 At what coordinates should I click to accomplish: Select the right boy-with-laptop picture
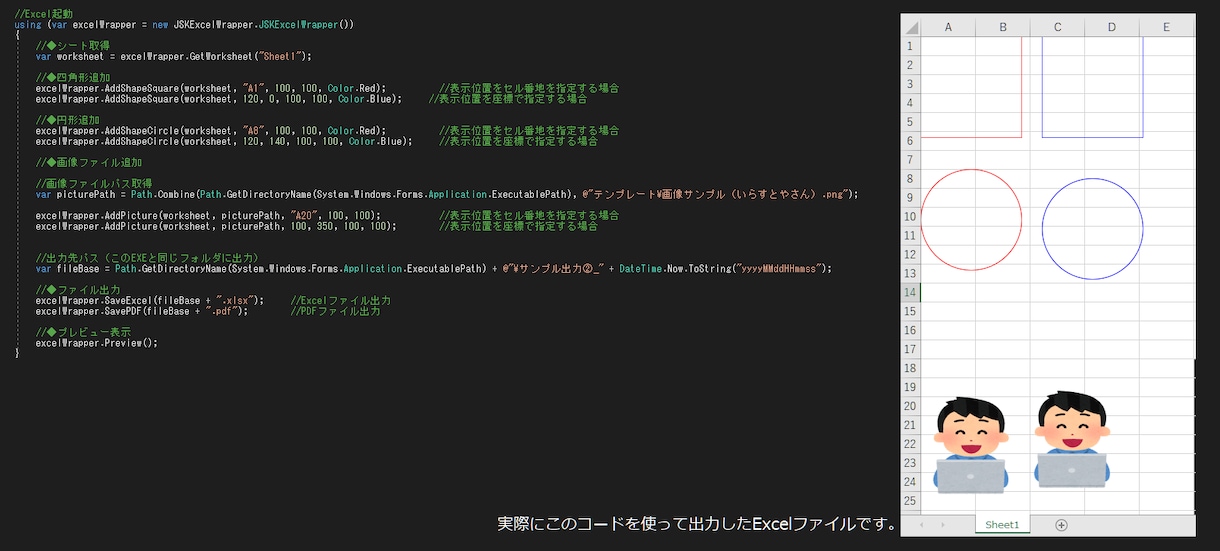[1072, 440]
